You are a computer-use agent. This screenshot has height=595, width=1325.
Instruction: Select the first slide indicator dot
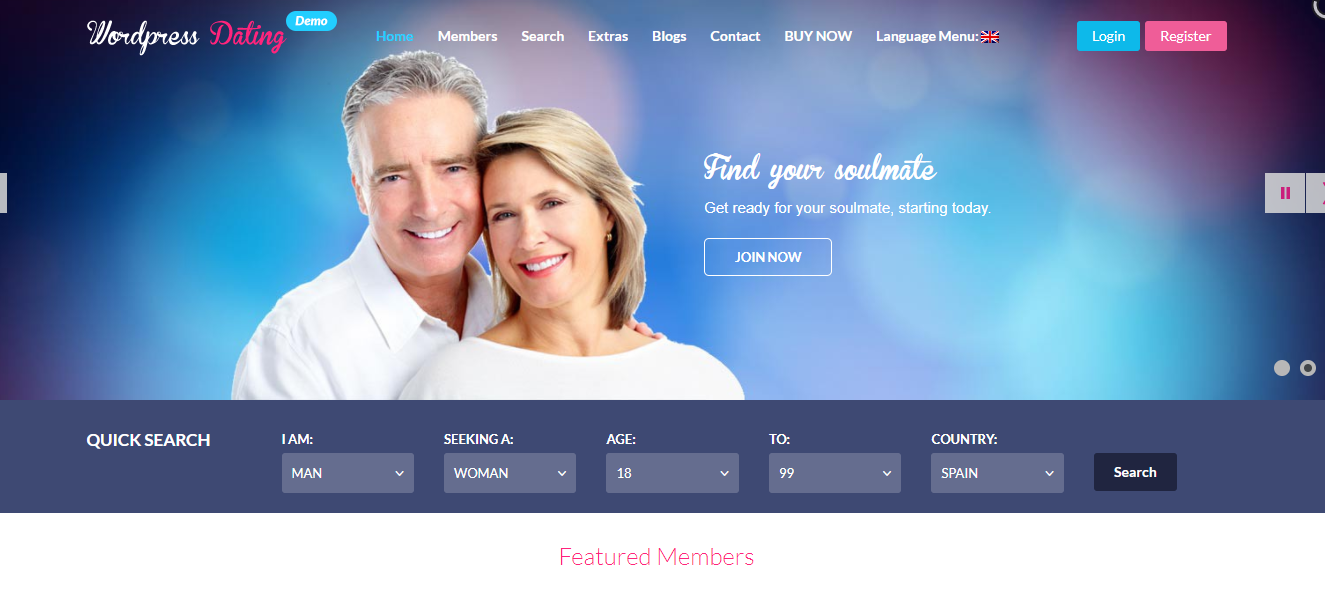pos(1282,368)
